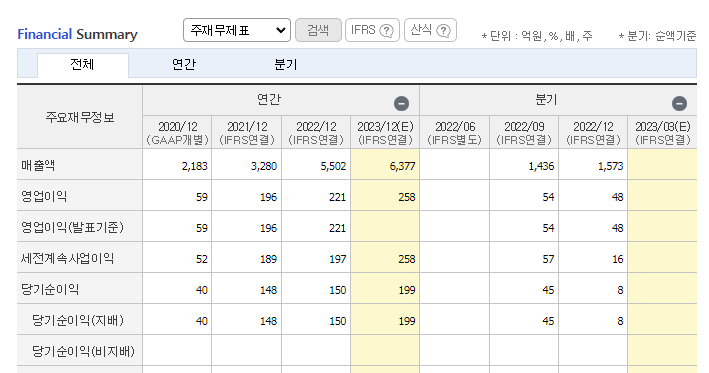Click 영업이익 estimate value 258
This screenshot has width=709, height=373.
click(x=407, y=197)
